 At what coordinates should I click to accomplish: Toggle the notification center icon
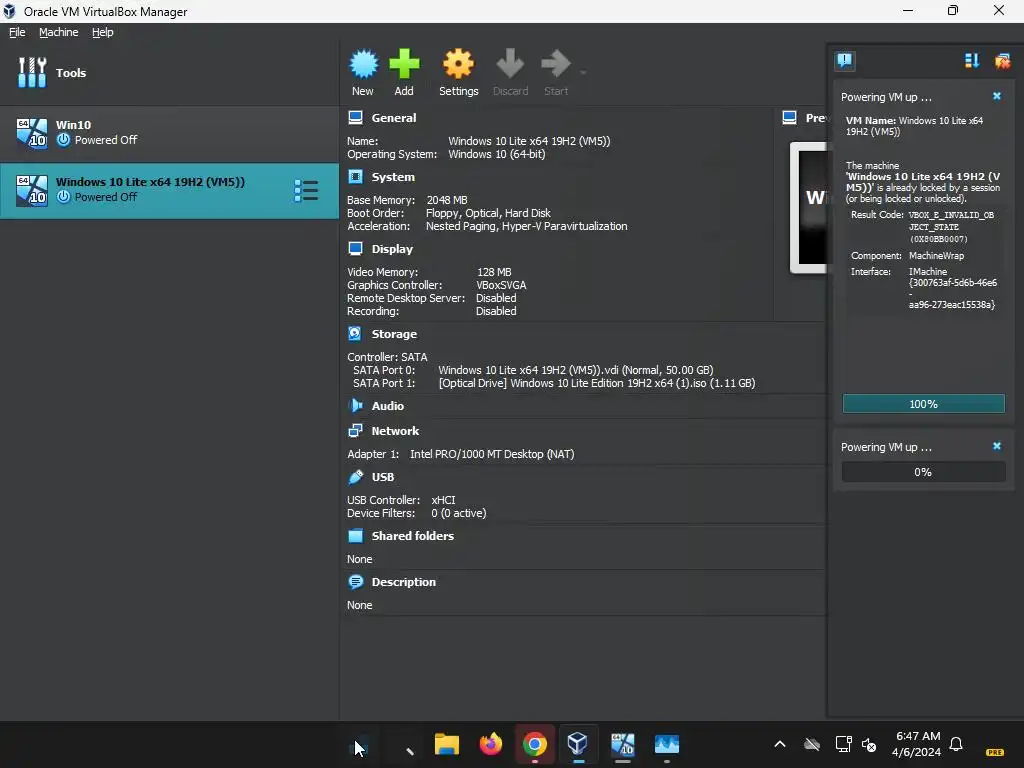click(x=844, y=61)
